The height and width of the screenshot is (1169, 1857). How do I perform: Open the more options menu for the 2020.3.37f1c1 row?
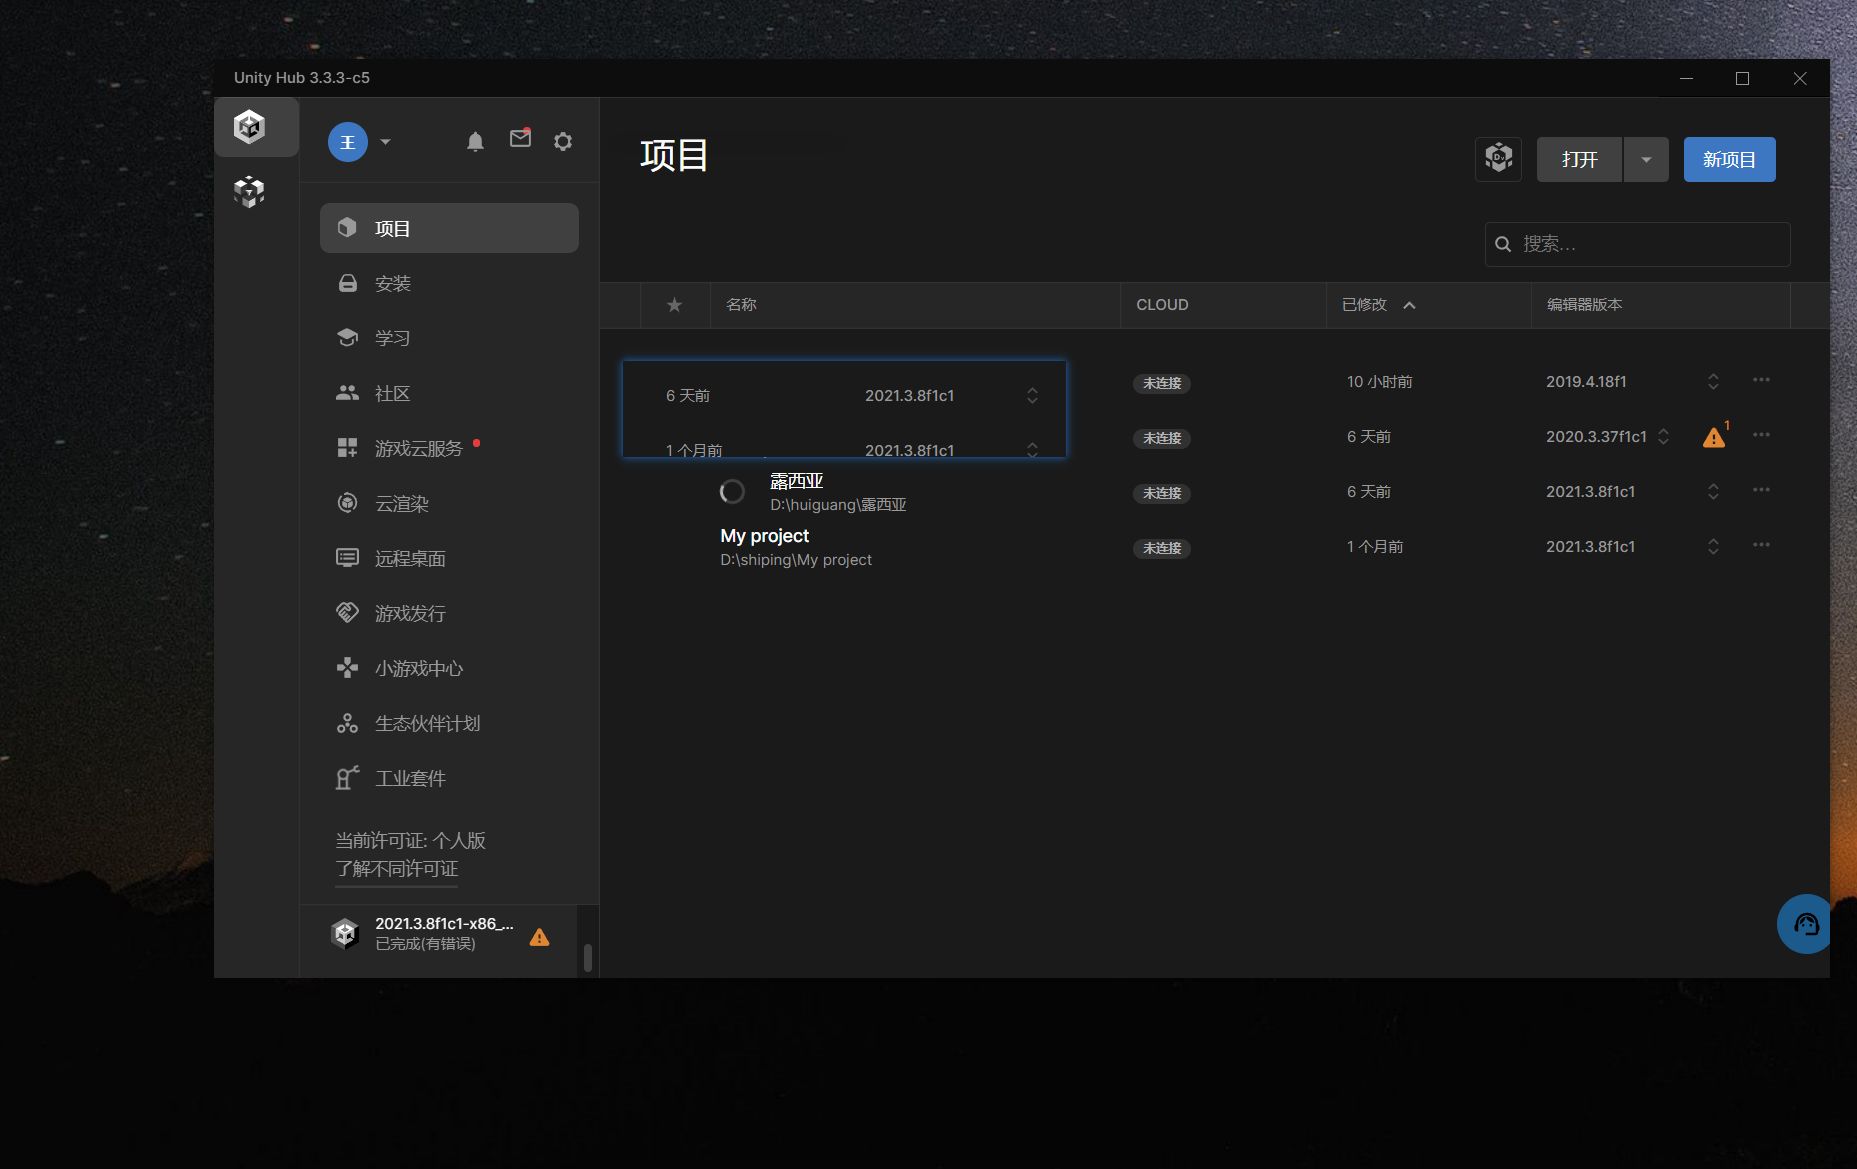point(1761,435)
